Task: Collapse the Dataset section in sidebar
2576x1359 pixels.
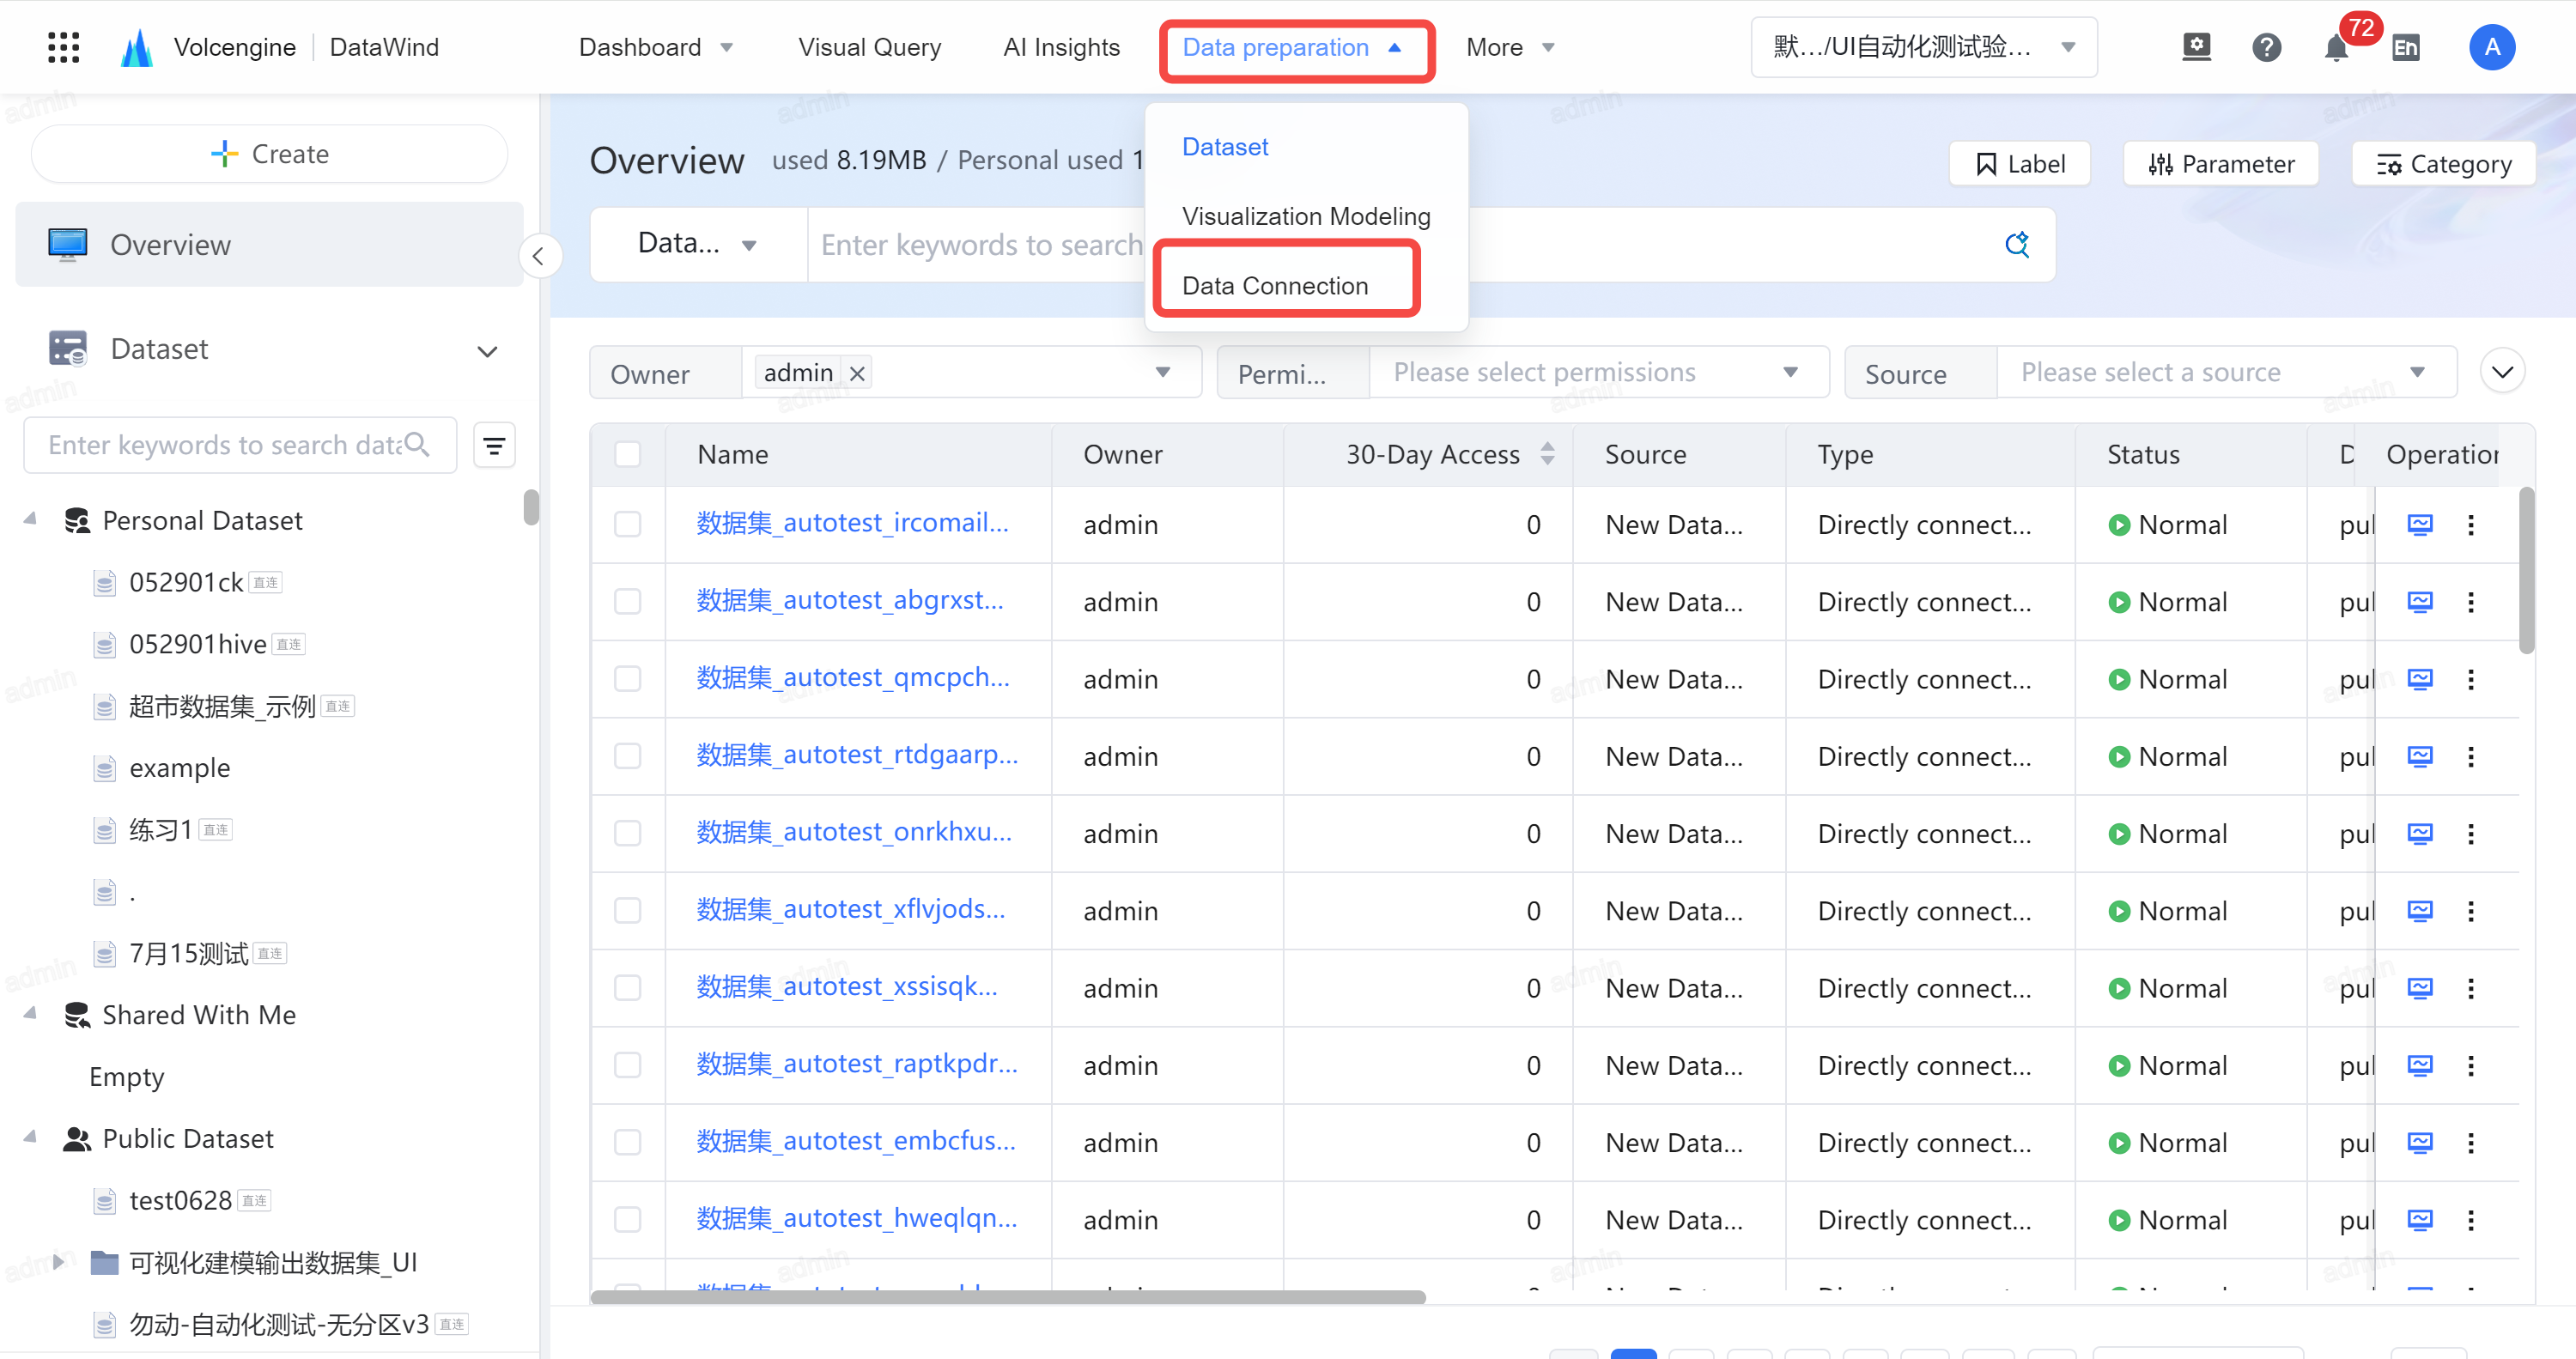Action: point(487,351)
